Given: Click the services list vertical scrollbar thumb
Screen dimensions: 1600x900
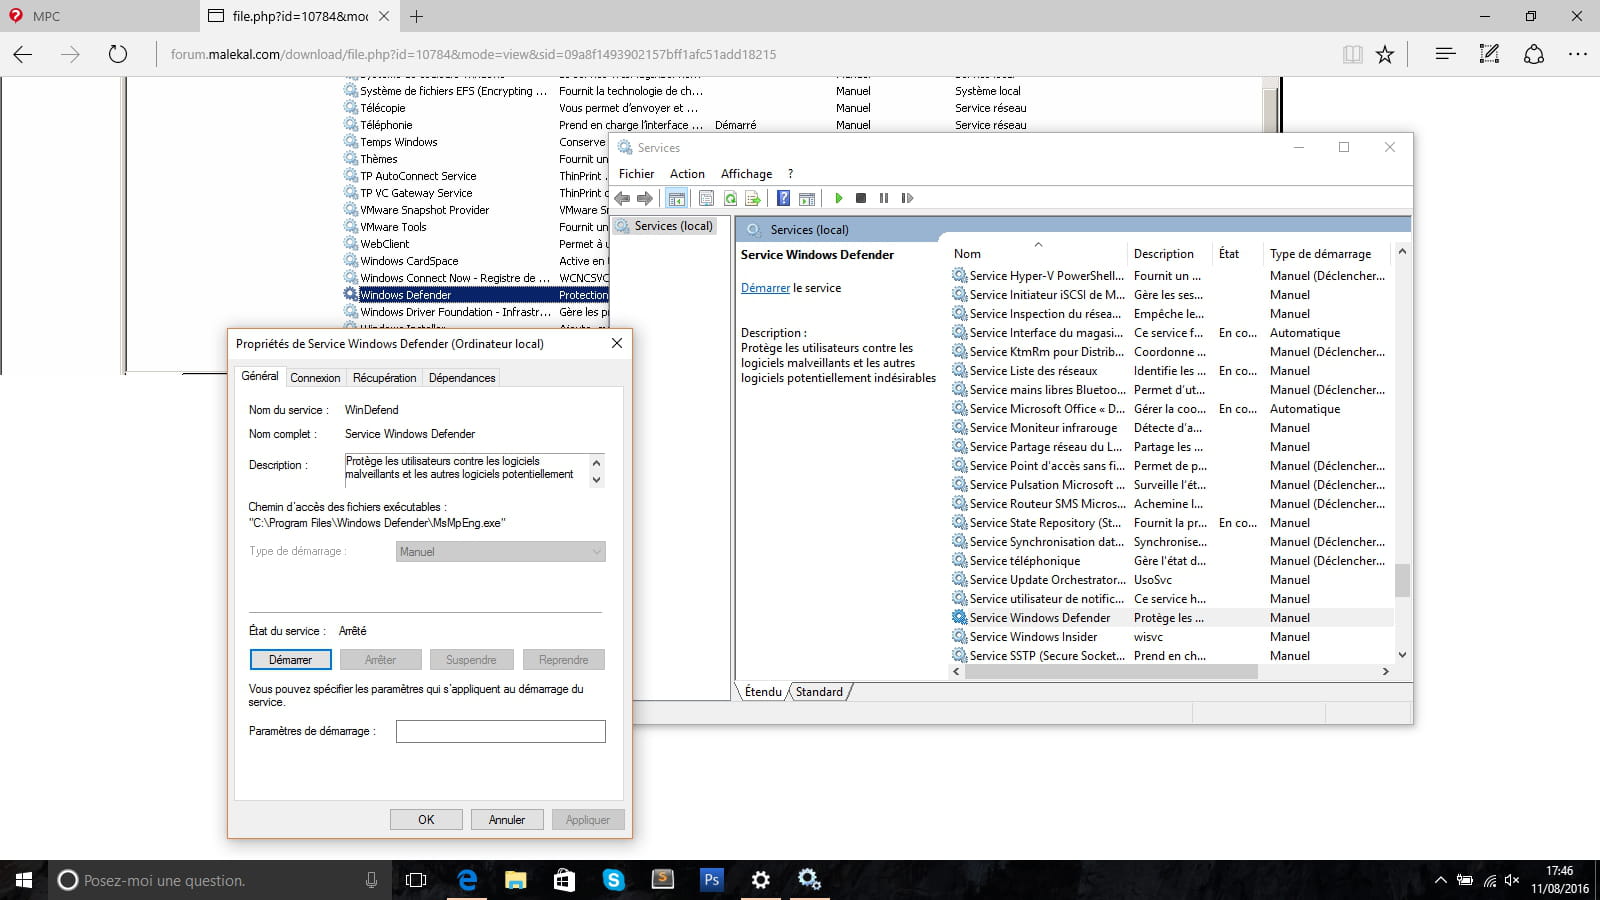Looking at the screenshot, I should pos(1402,580).
